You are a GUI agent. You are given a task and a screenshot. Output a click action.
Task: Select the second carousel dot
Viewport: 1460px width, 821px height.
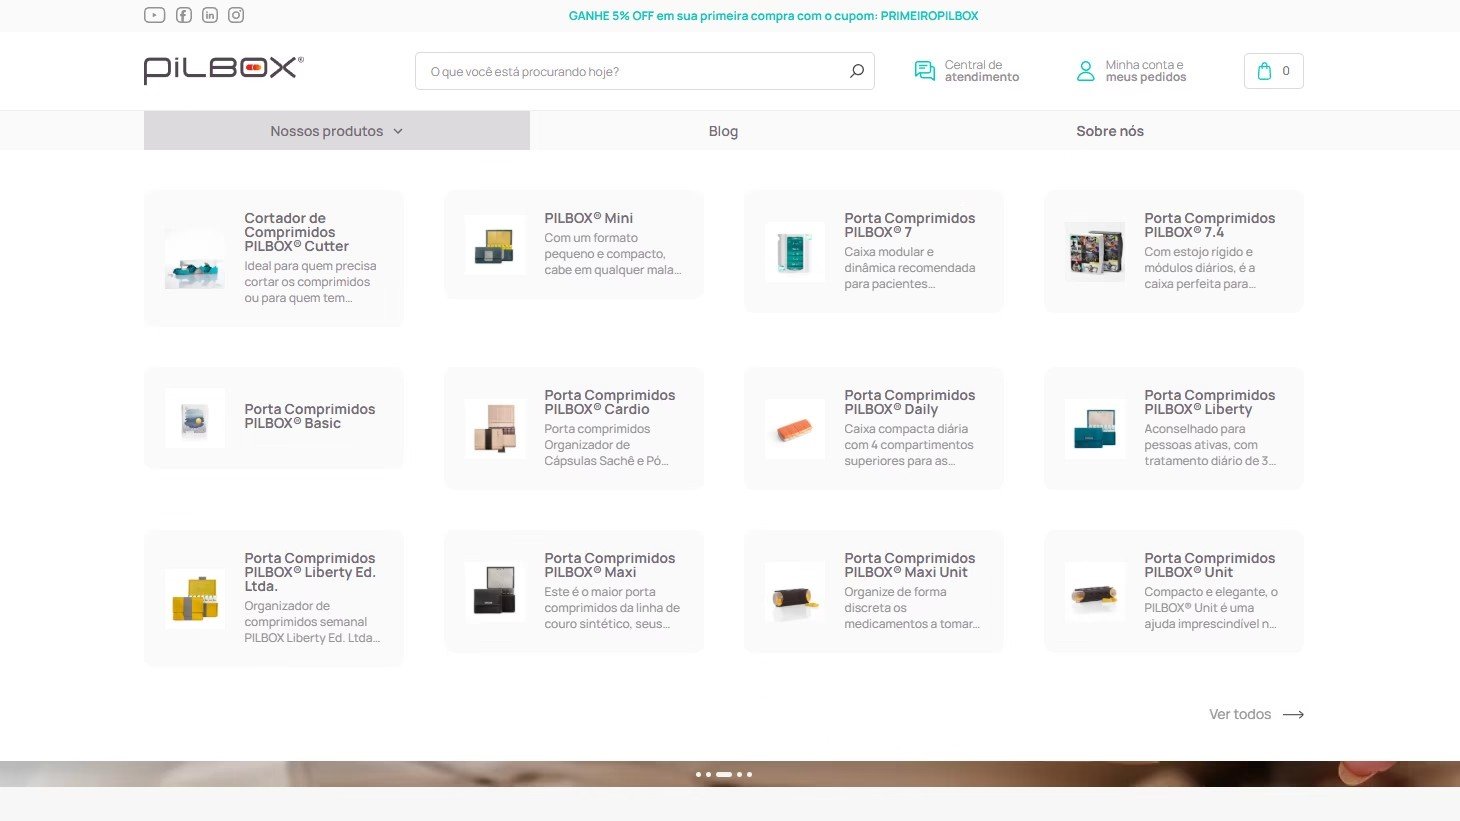pos(708,774)
